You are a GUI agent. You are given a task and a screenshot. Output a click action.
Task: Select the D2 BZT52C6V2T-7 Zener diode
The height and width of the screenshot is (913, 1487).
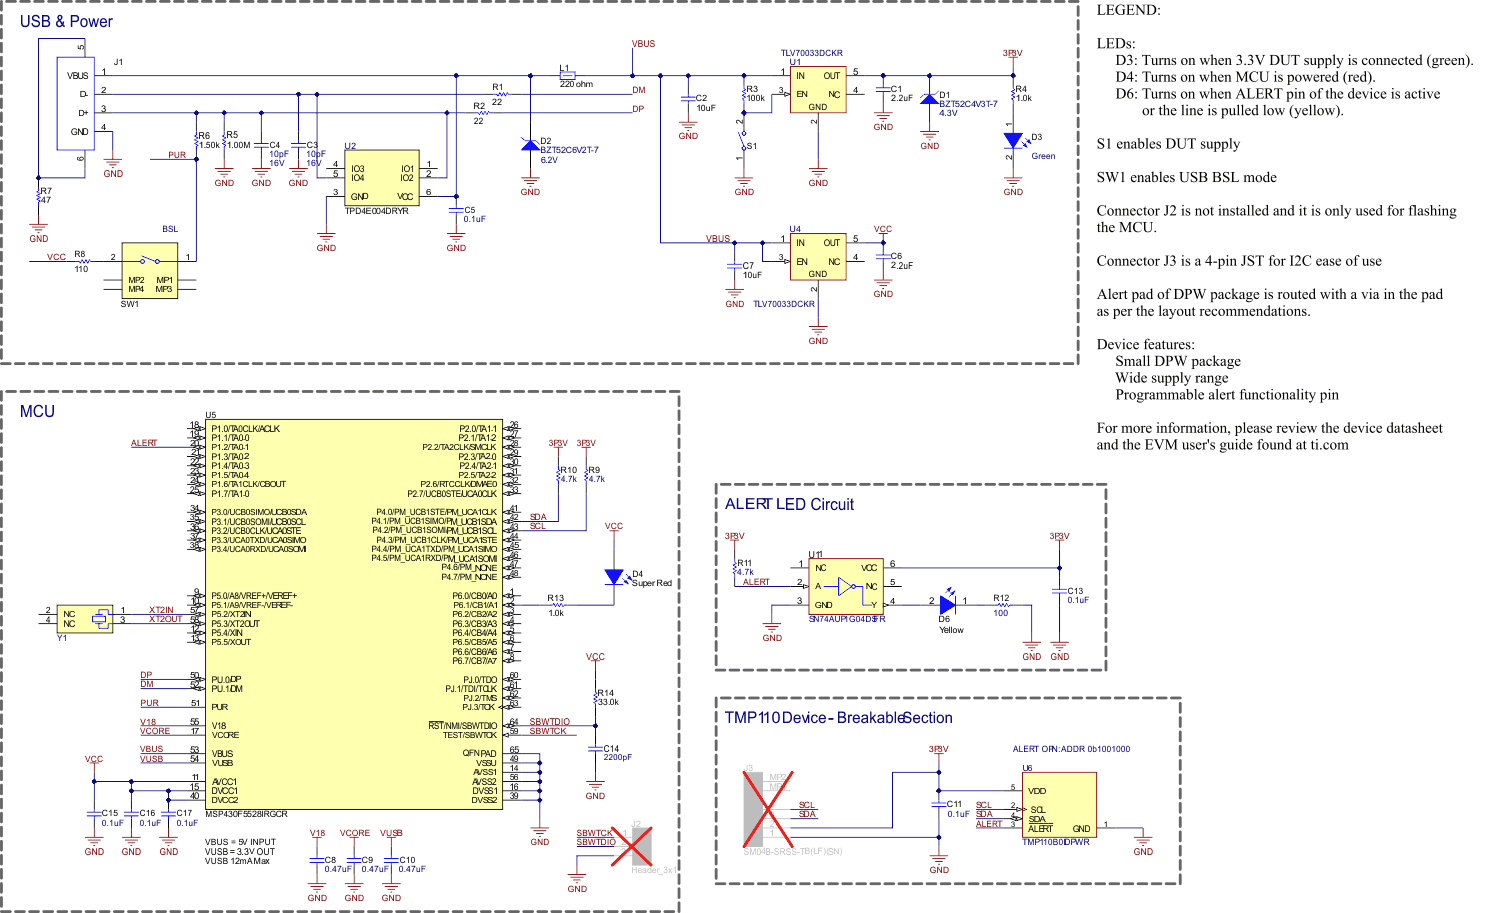[x=530, y=146]
